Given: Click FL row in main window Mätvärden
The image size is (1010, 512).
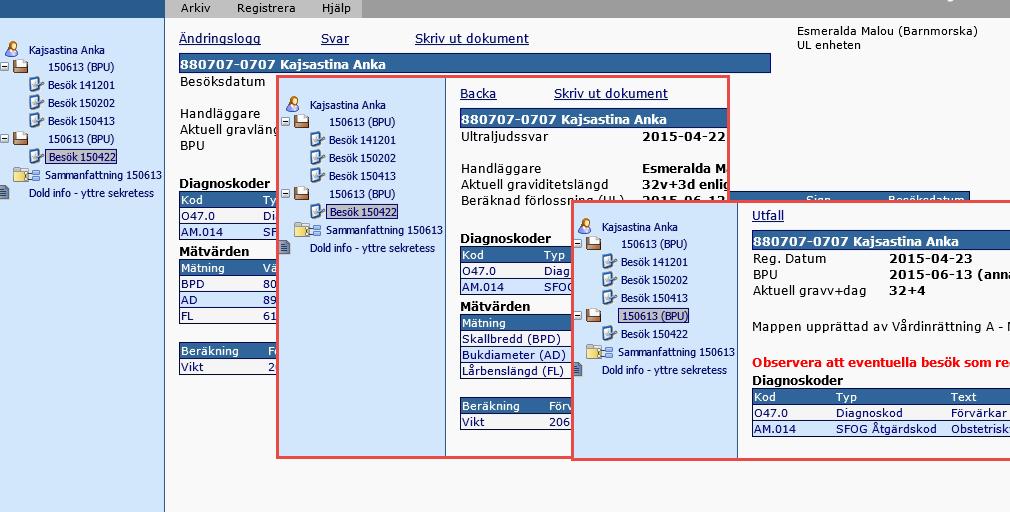Looking at the screenshot, I should pos(228,316).
